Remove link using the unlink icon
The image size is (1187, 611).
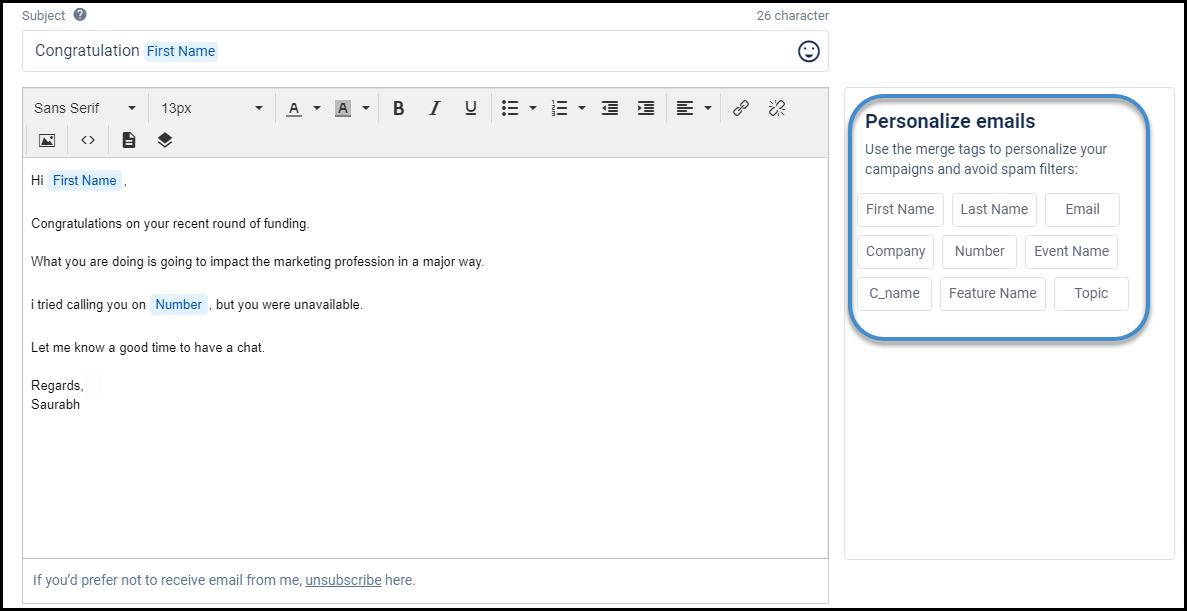777,107
